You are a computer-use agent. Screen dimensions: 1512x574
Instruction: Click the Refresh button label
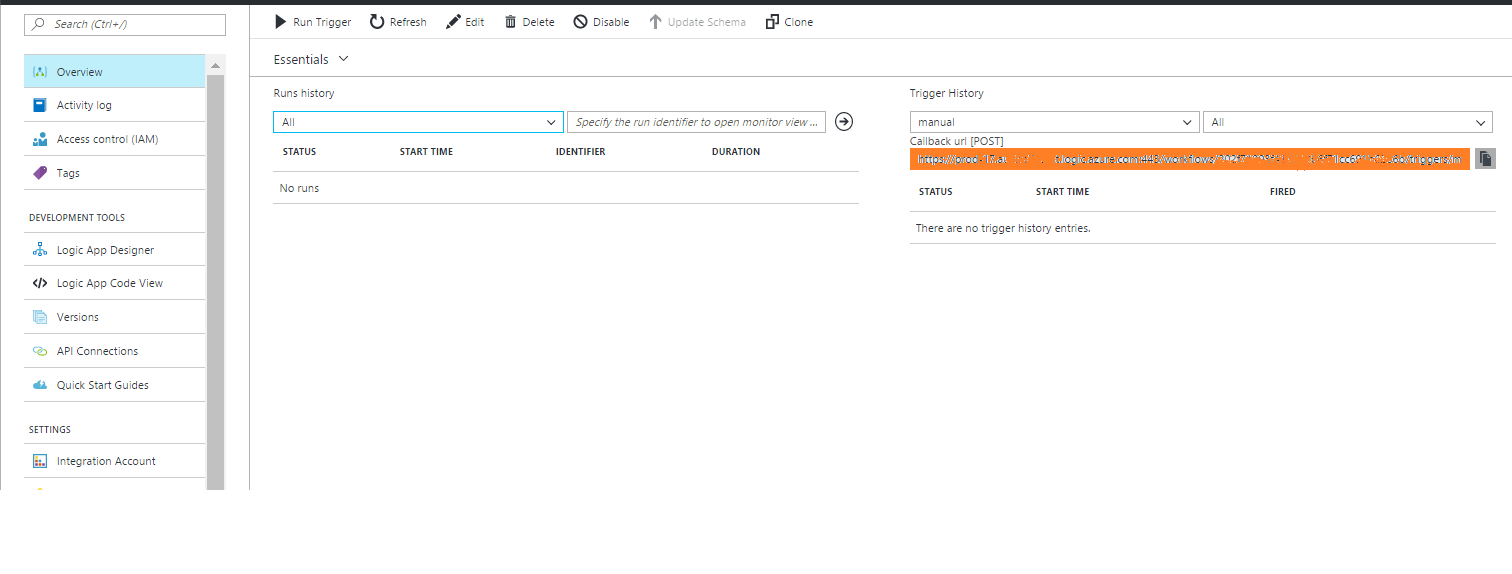coord(408,22)
